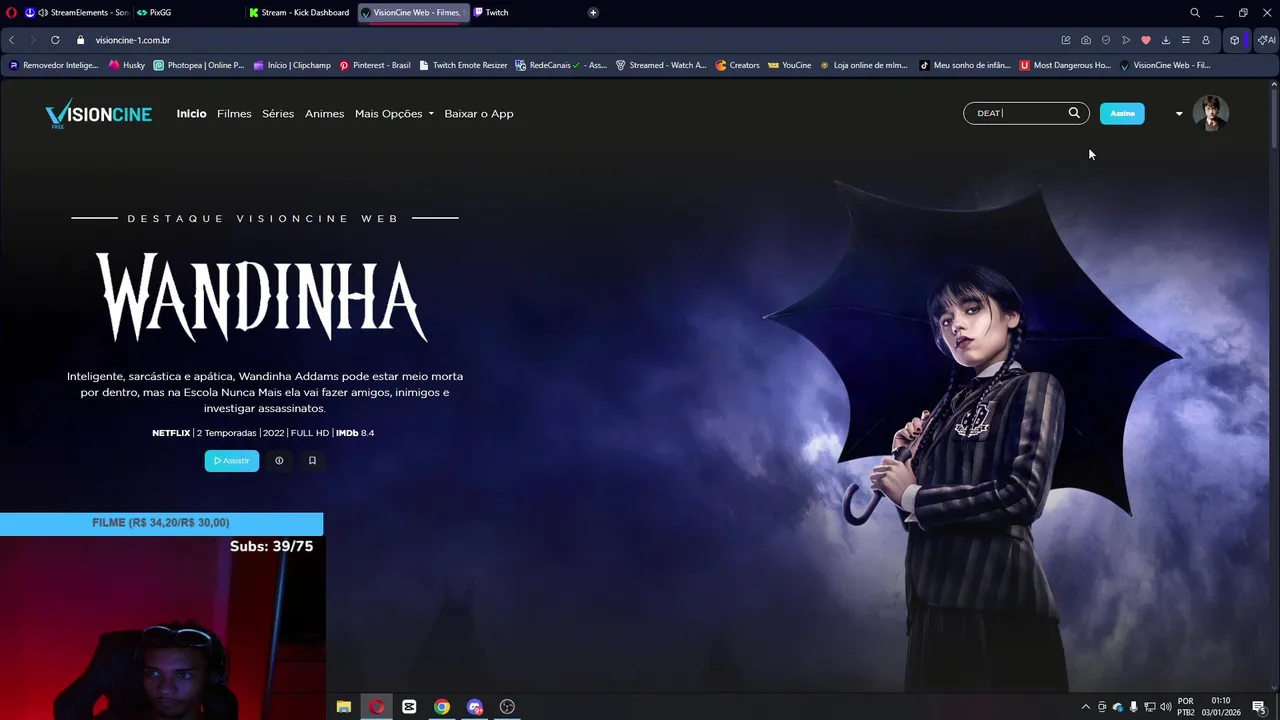Open VisionCine Web - Fil... bookmark
This screenshot has width=1280, height=720.
tap(1165, 65)
